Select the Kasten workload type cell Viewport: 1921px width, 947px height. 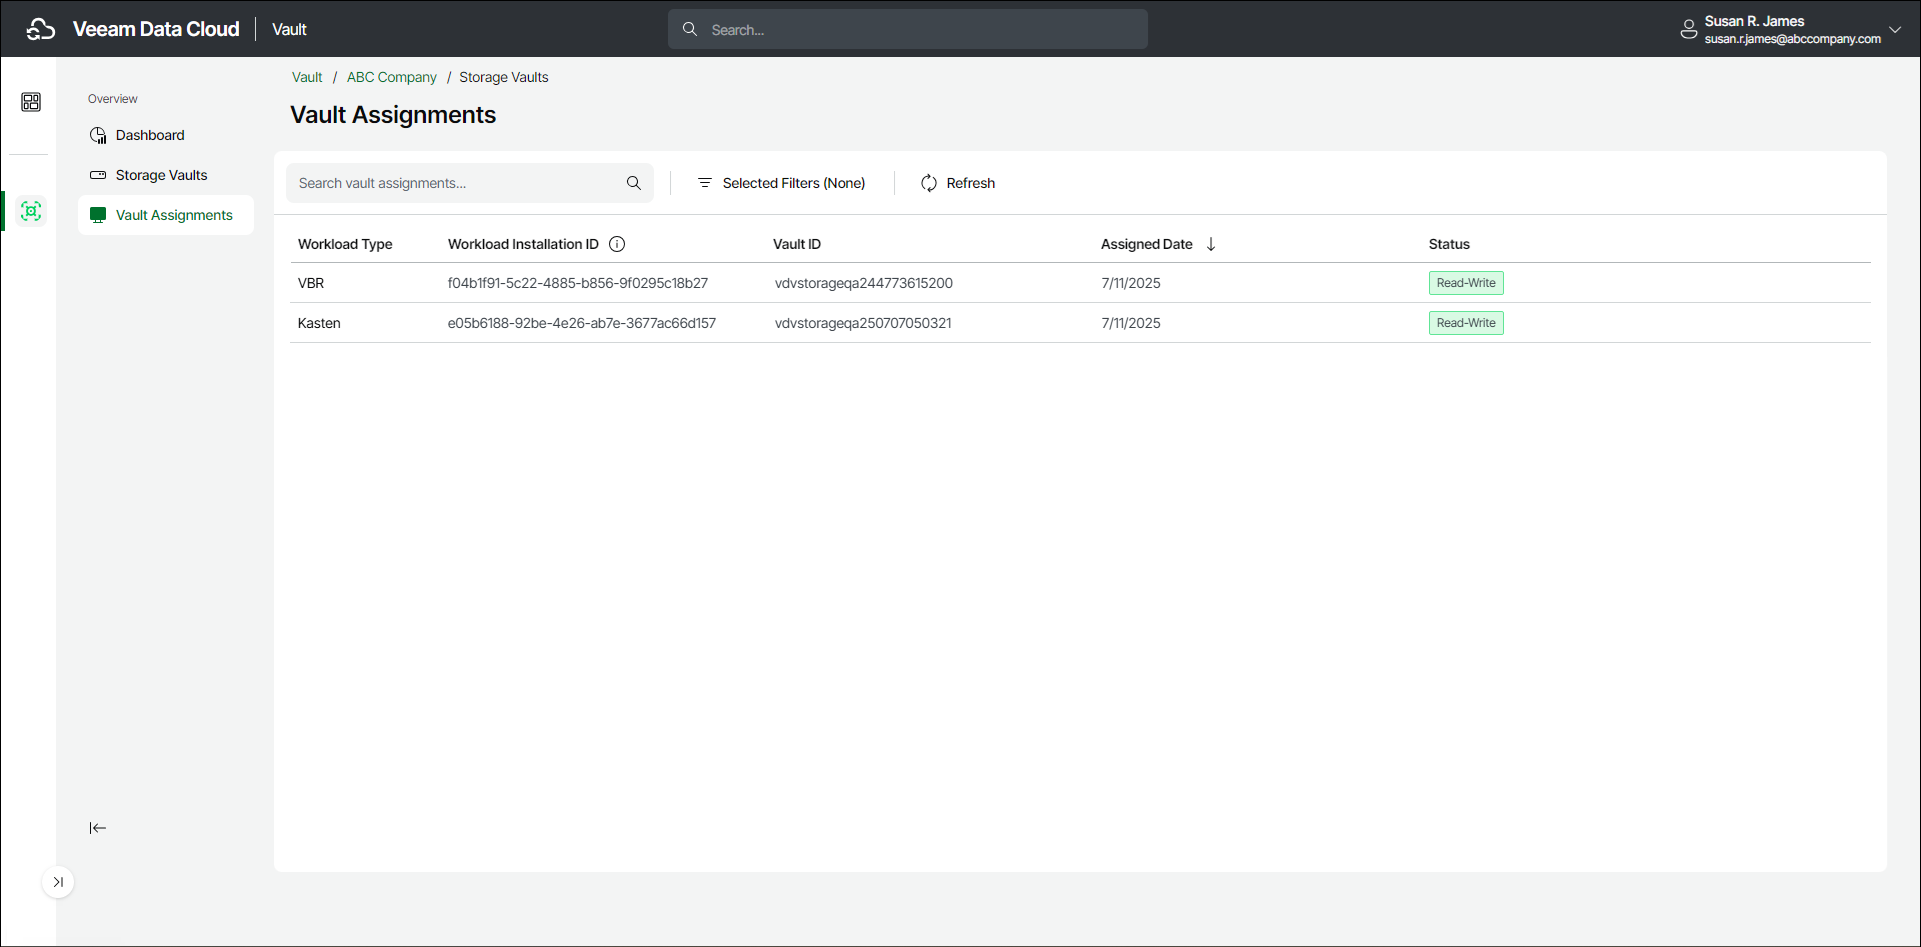319,323
